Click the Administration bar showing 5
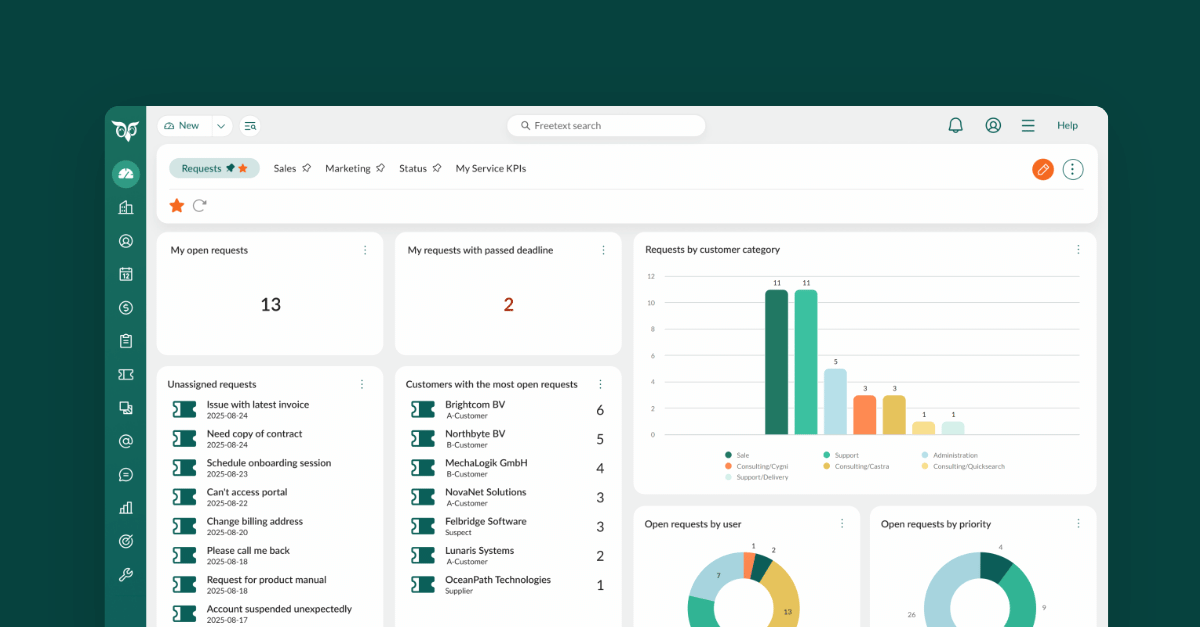1200x627 pixels. 835,401
